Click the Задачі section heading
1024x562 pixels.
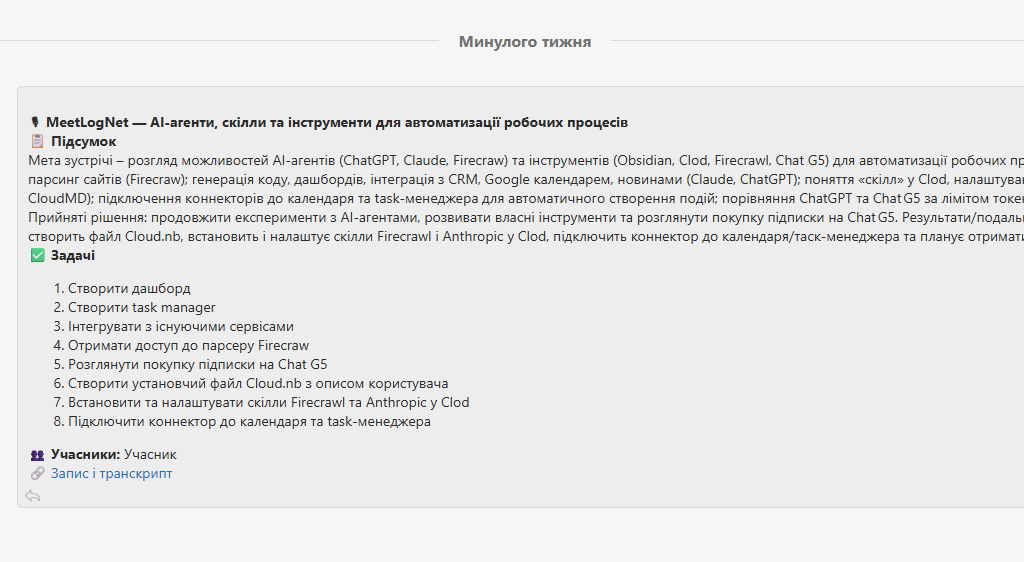click(72, 255)
